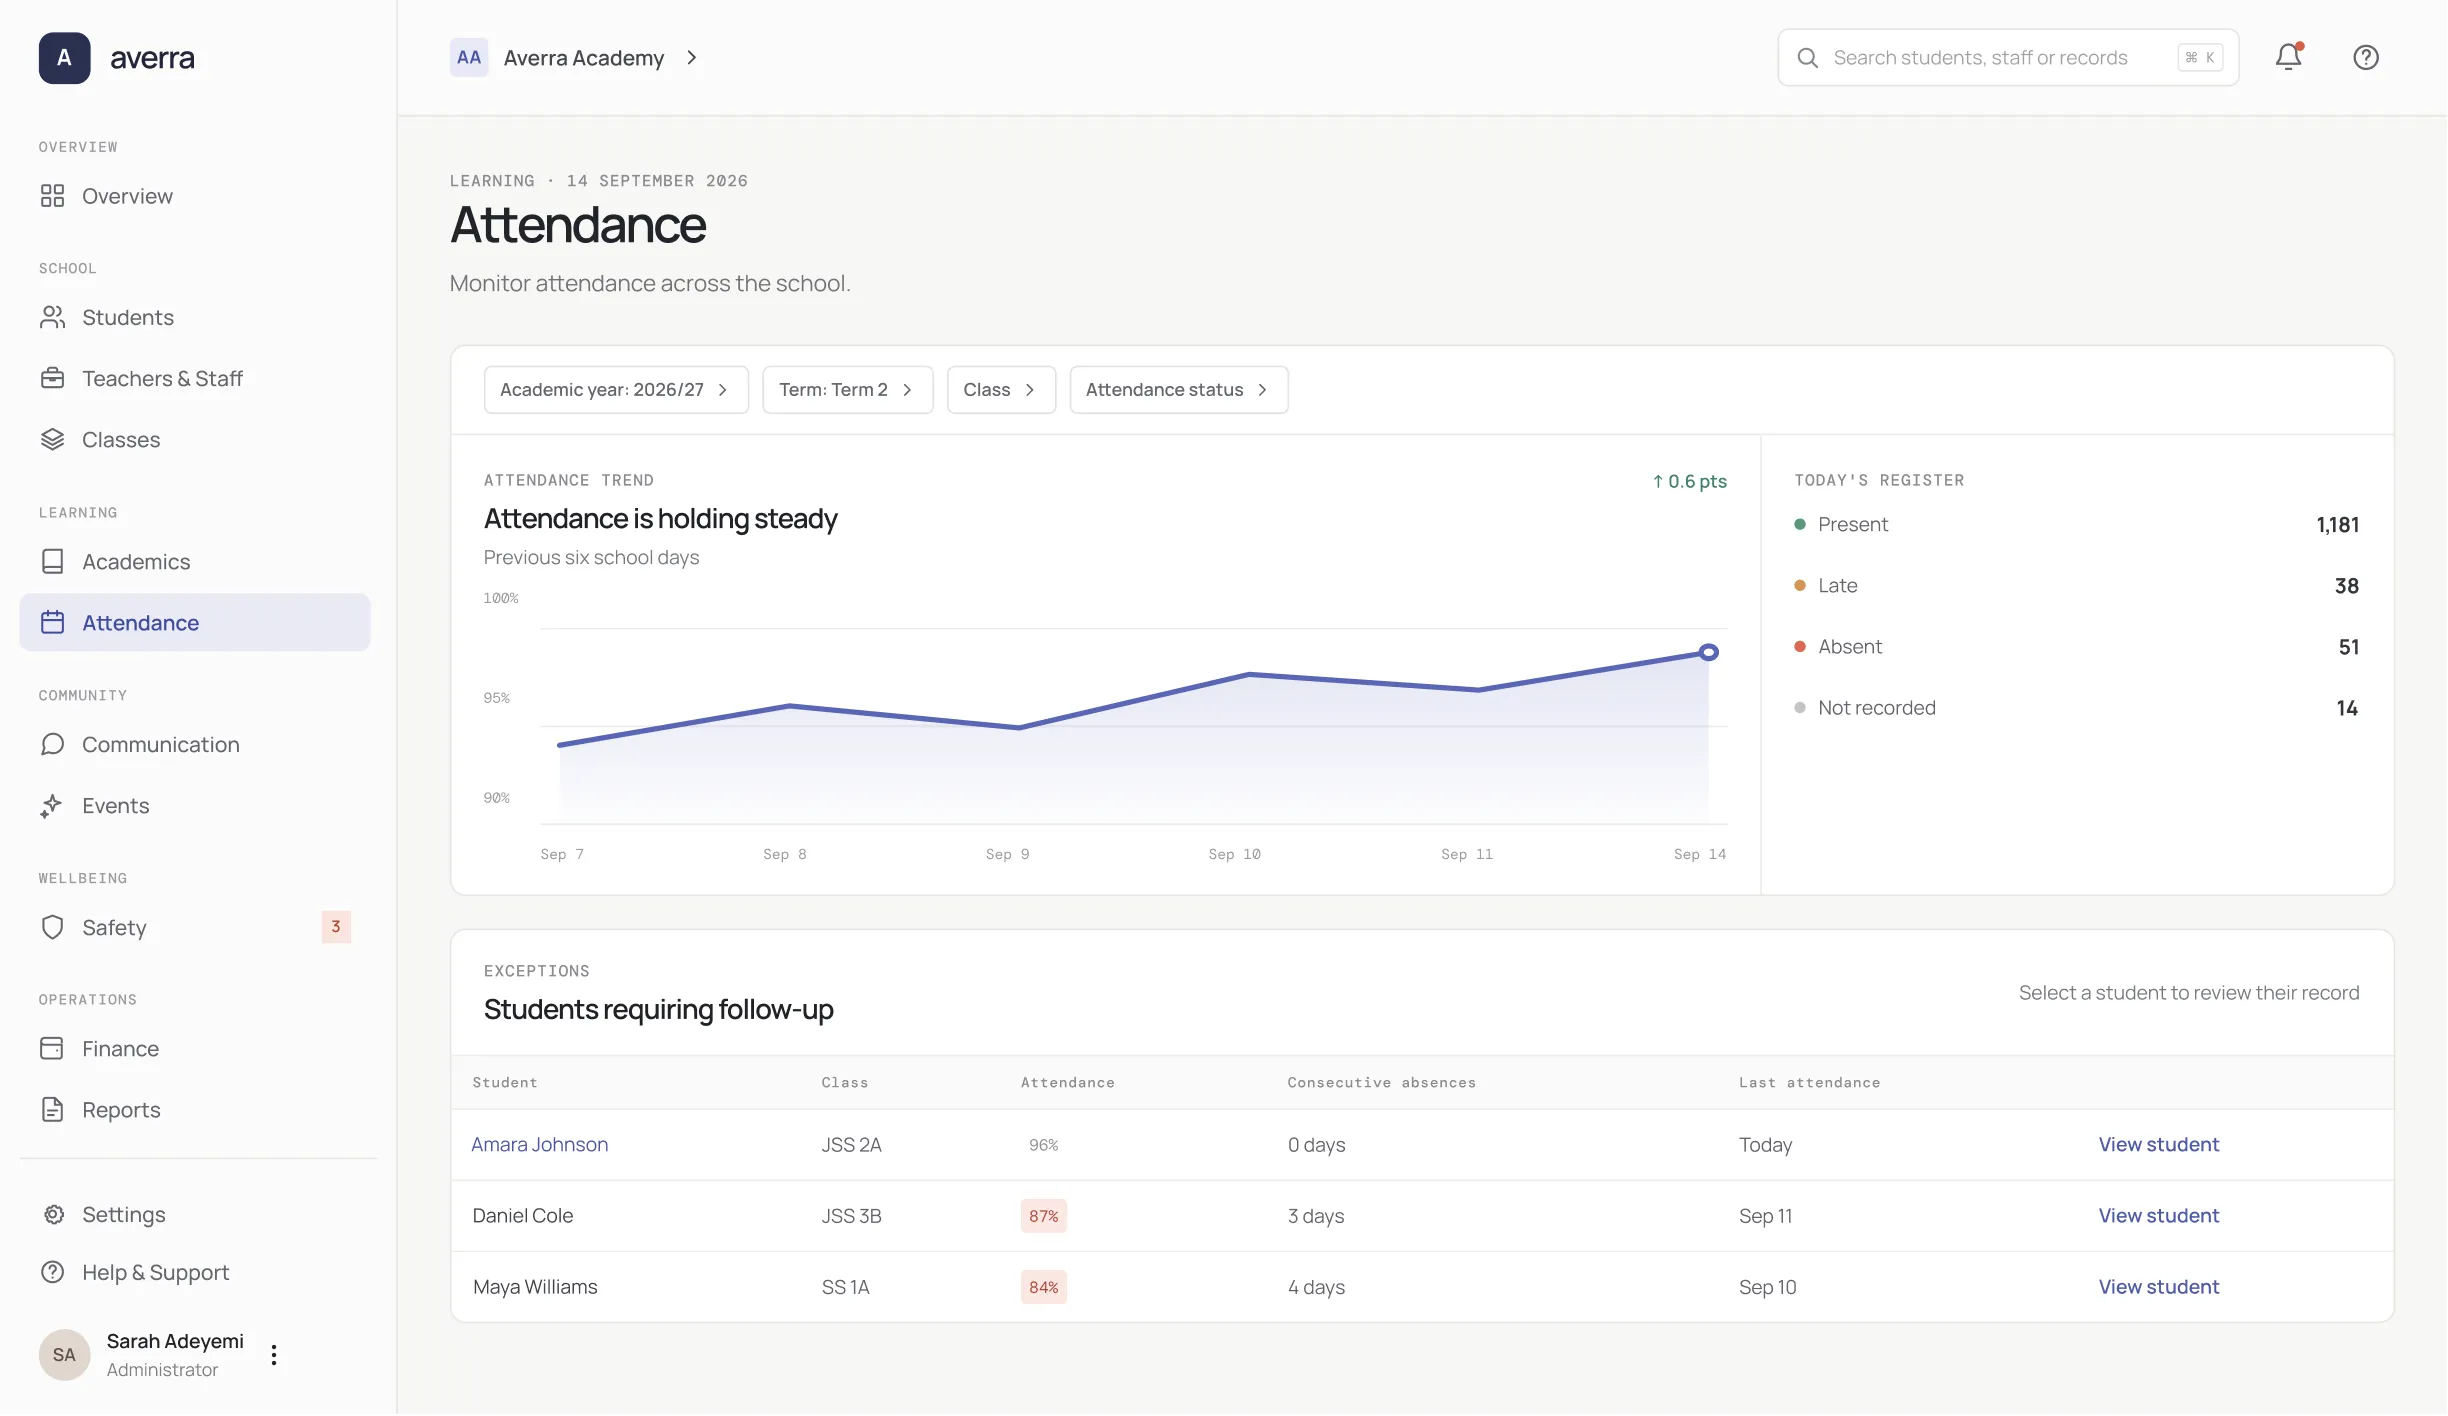Open Communication in the sidebar
Viewport: 2448px width, 1416px height.
[x=195, y=744]
